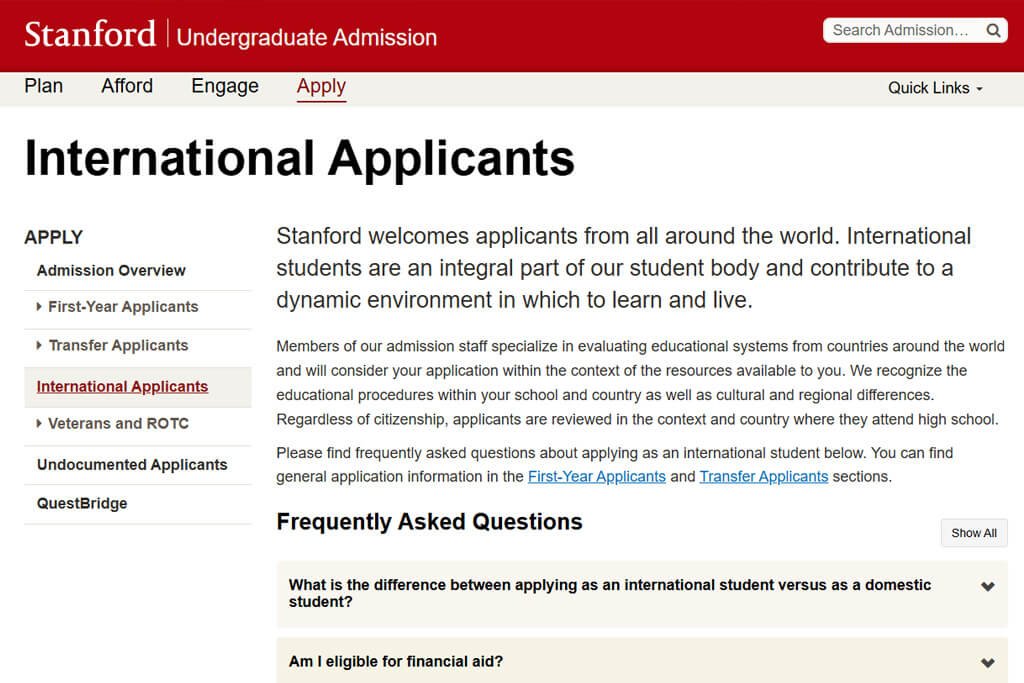Click the Show All FAQ button
Viewport: 1024px width, 683px height.
tap(974, 533)
